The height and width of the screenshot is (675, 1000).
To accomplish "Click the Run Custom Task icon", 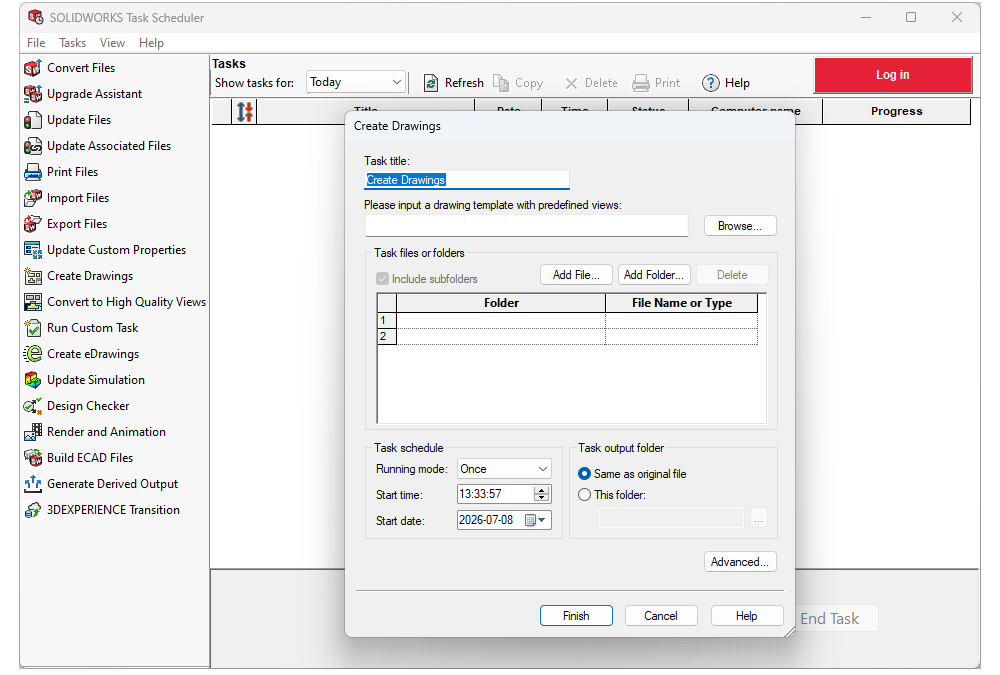I will 33,328.
